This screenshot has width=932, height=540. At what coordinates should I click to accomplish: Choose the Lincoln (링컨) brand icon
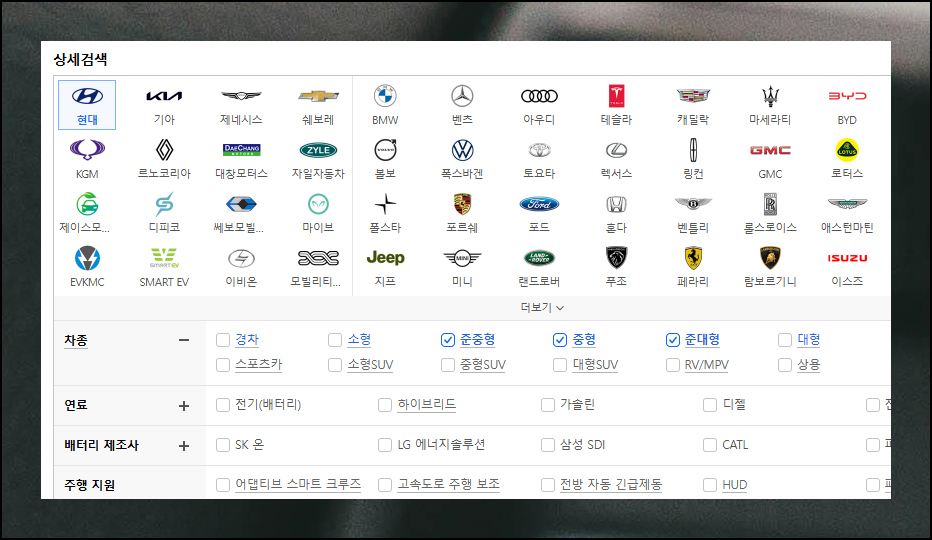(693, 150)
